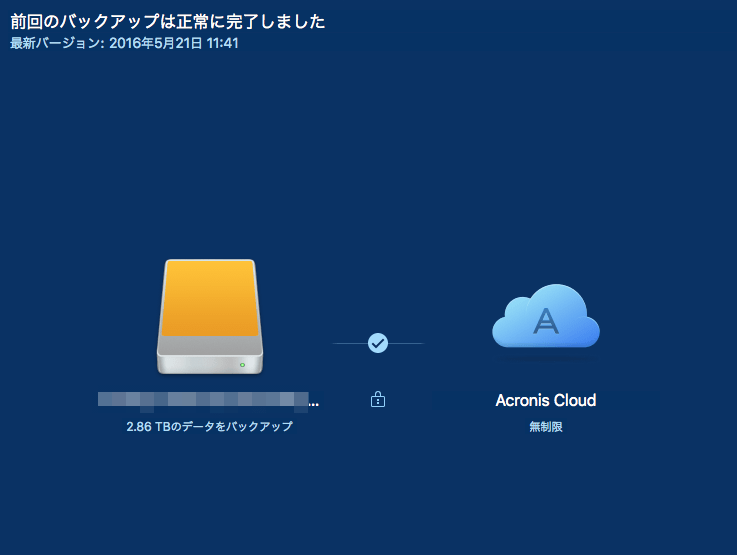Click the orange source drive icon
Viewport: 737px width, 555px height.
point(210,316)
